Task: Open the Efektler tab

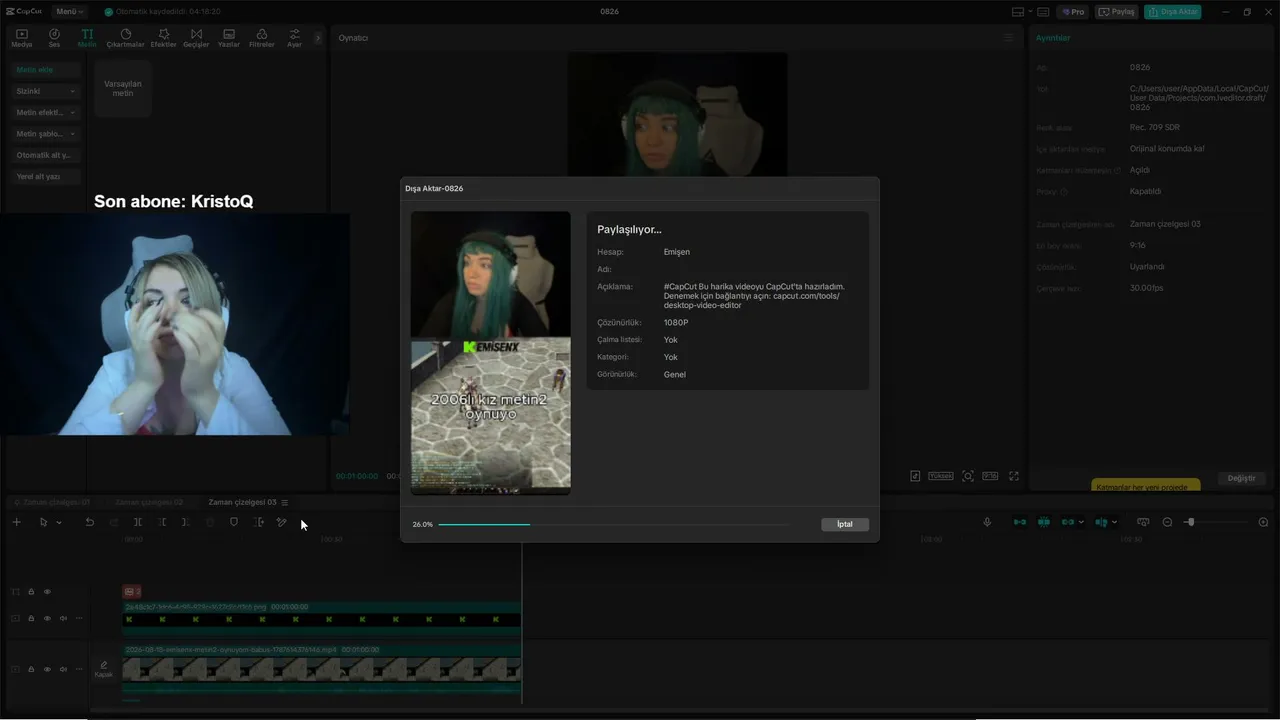Action: (x=163, y=38)
